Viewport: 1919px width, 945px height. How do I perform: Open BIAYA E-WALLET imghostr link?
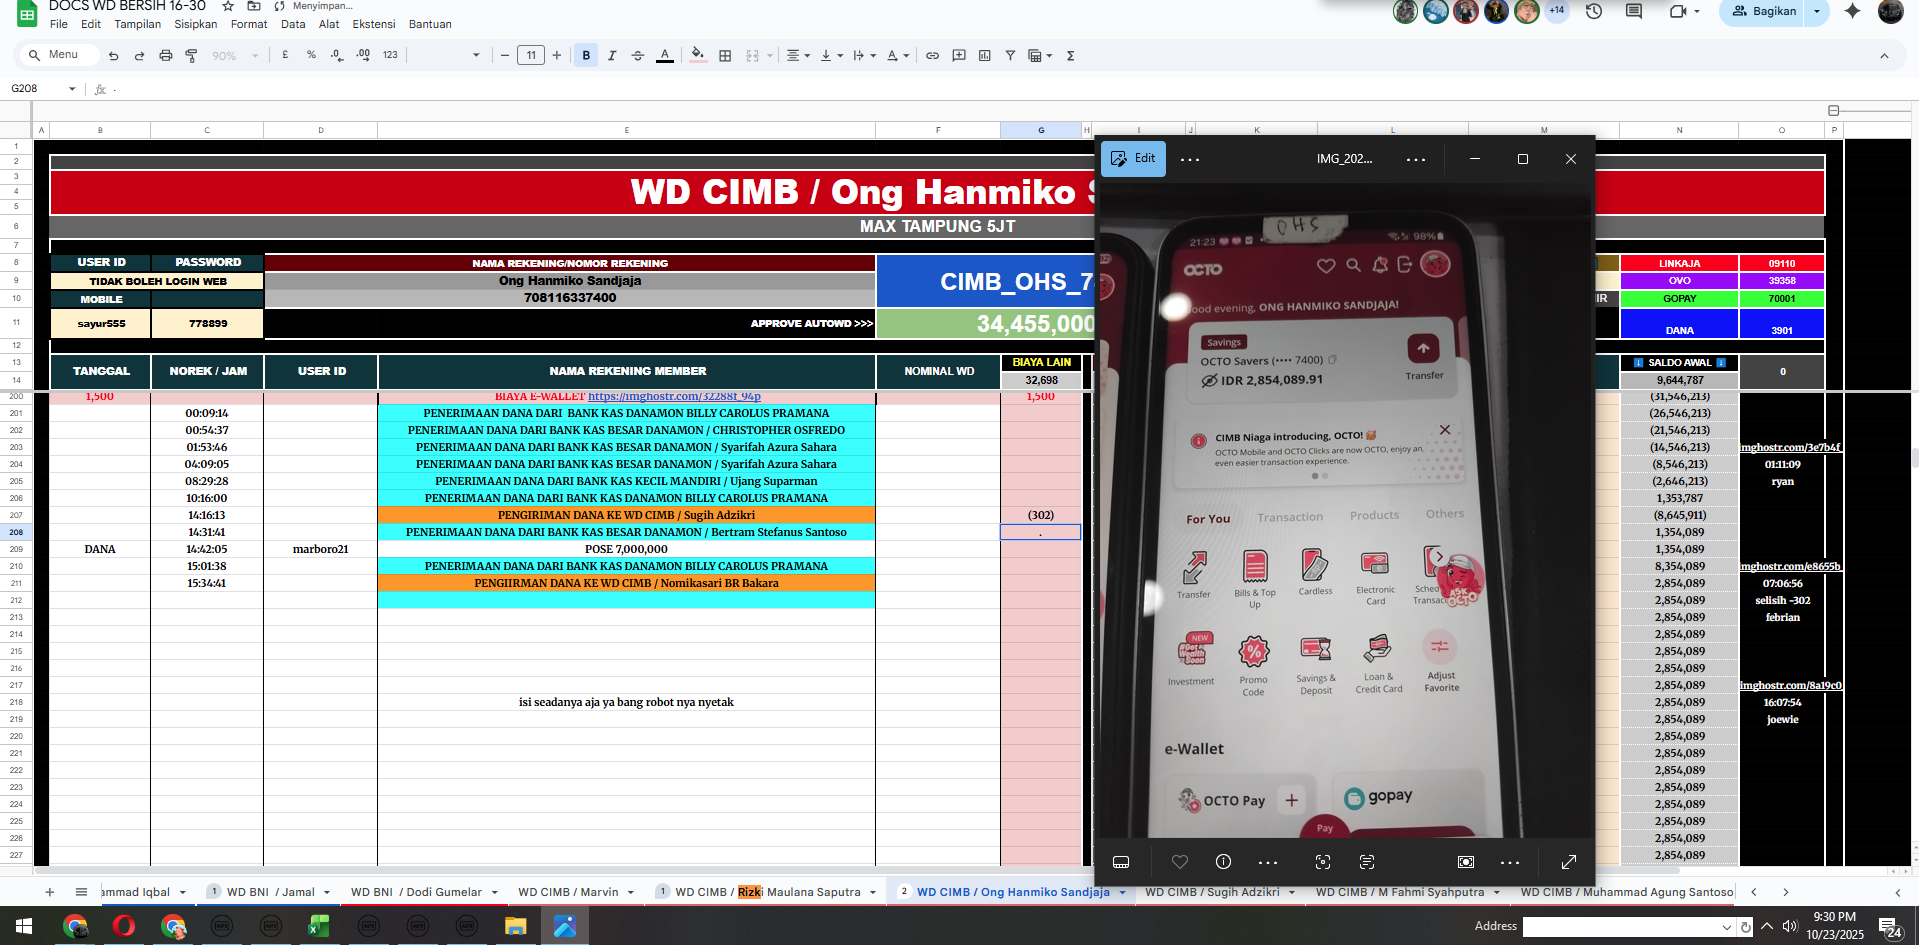(x=674, y=397)
